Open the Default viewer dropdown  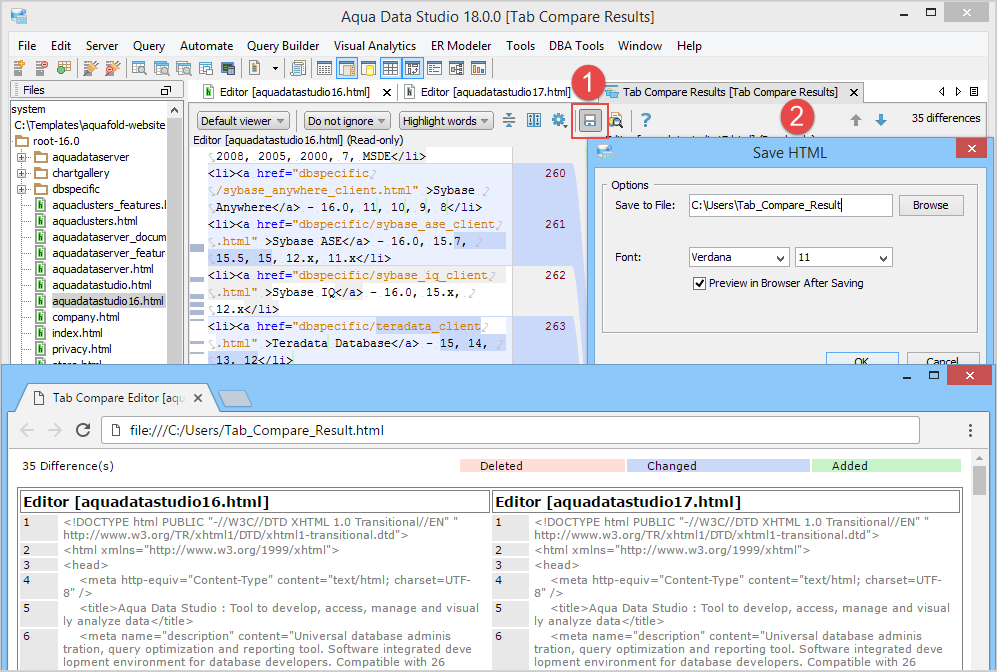click(244, 121)
